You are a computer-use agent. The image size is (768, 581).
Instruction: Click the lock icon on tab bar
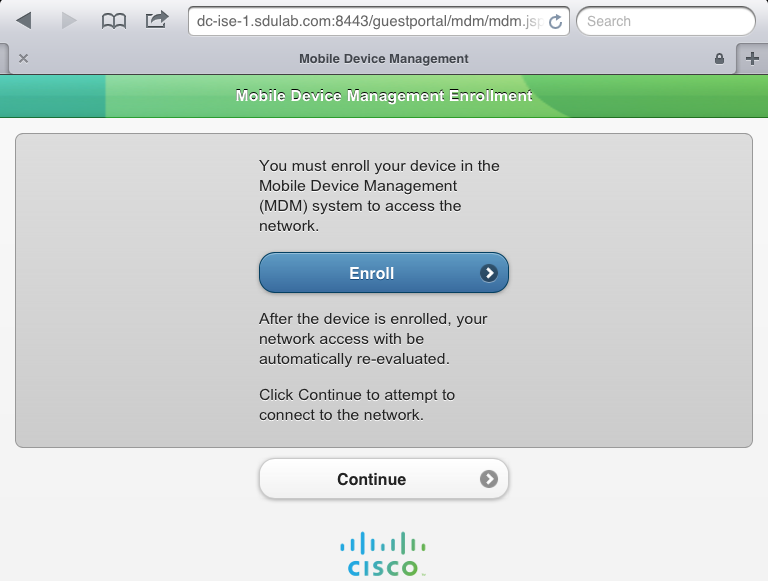point(719,59)
